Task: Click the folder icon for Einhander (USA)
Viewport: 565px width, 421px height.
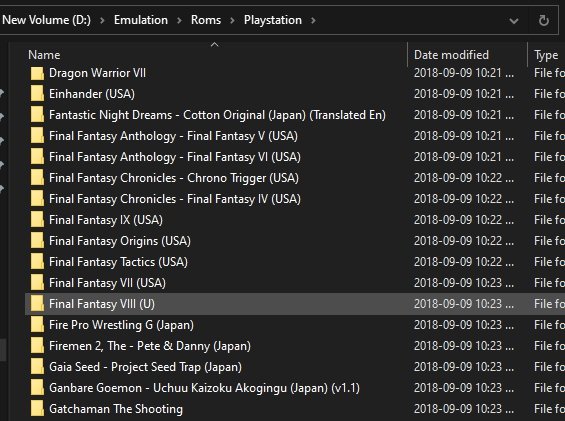Action: (37, 94)
